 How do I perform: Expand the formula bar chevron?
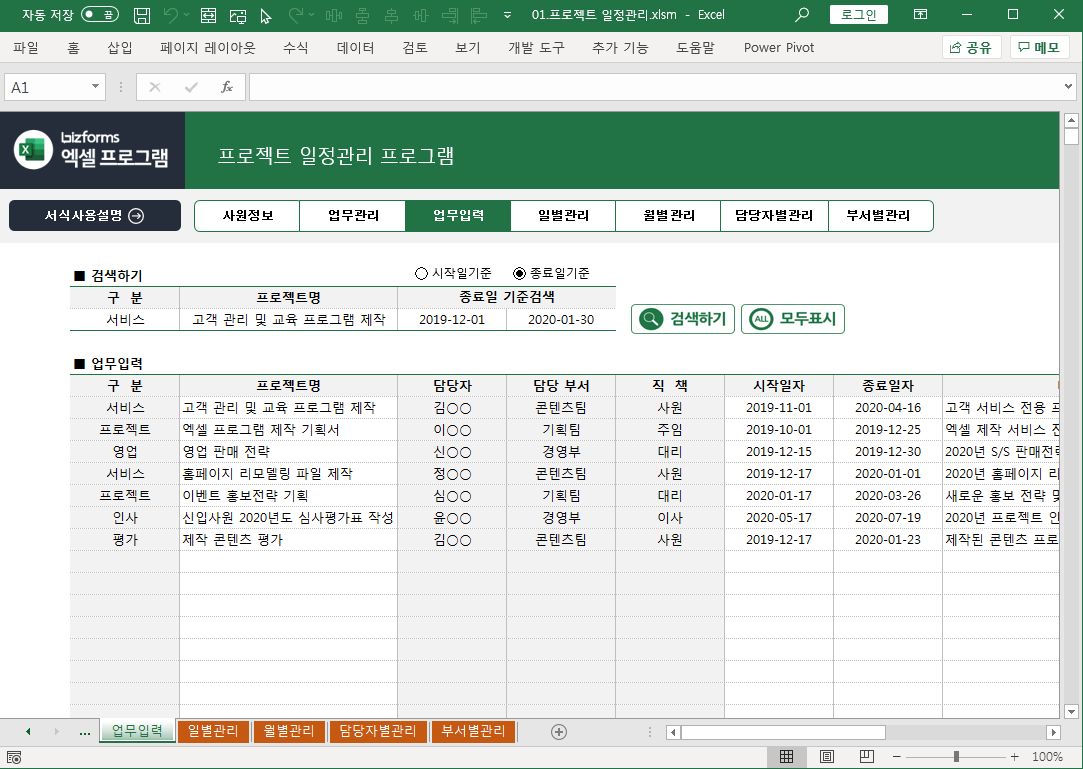[x=1068, y=87]
